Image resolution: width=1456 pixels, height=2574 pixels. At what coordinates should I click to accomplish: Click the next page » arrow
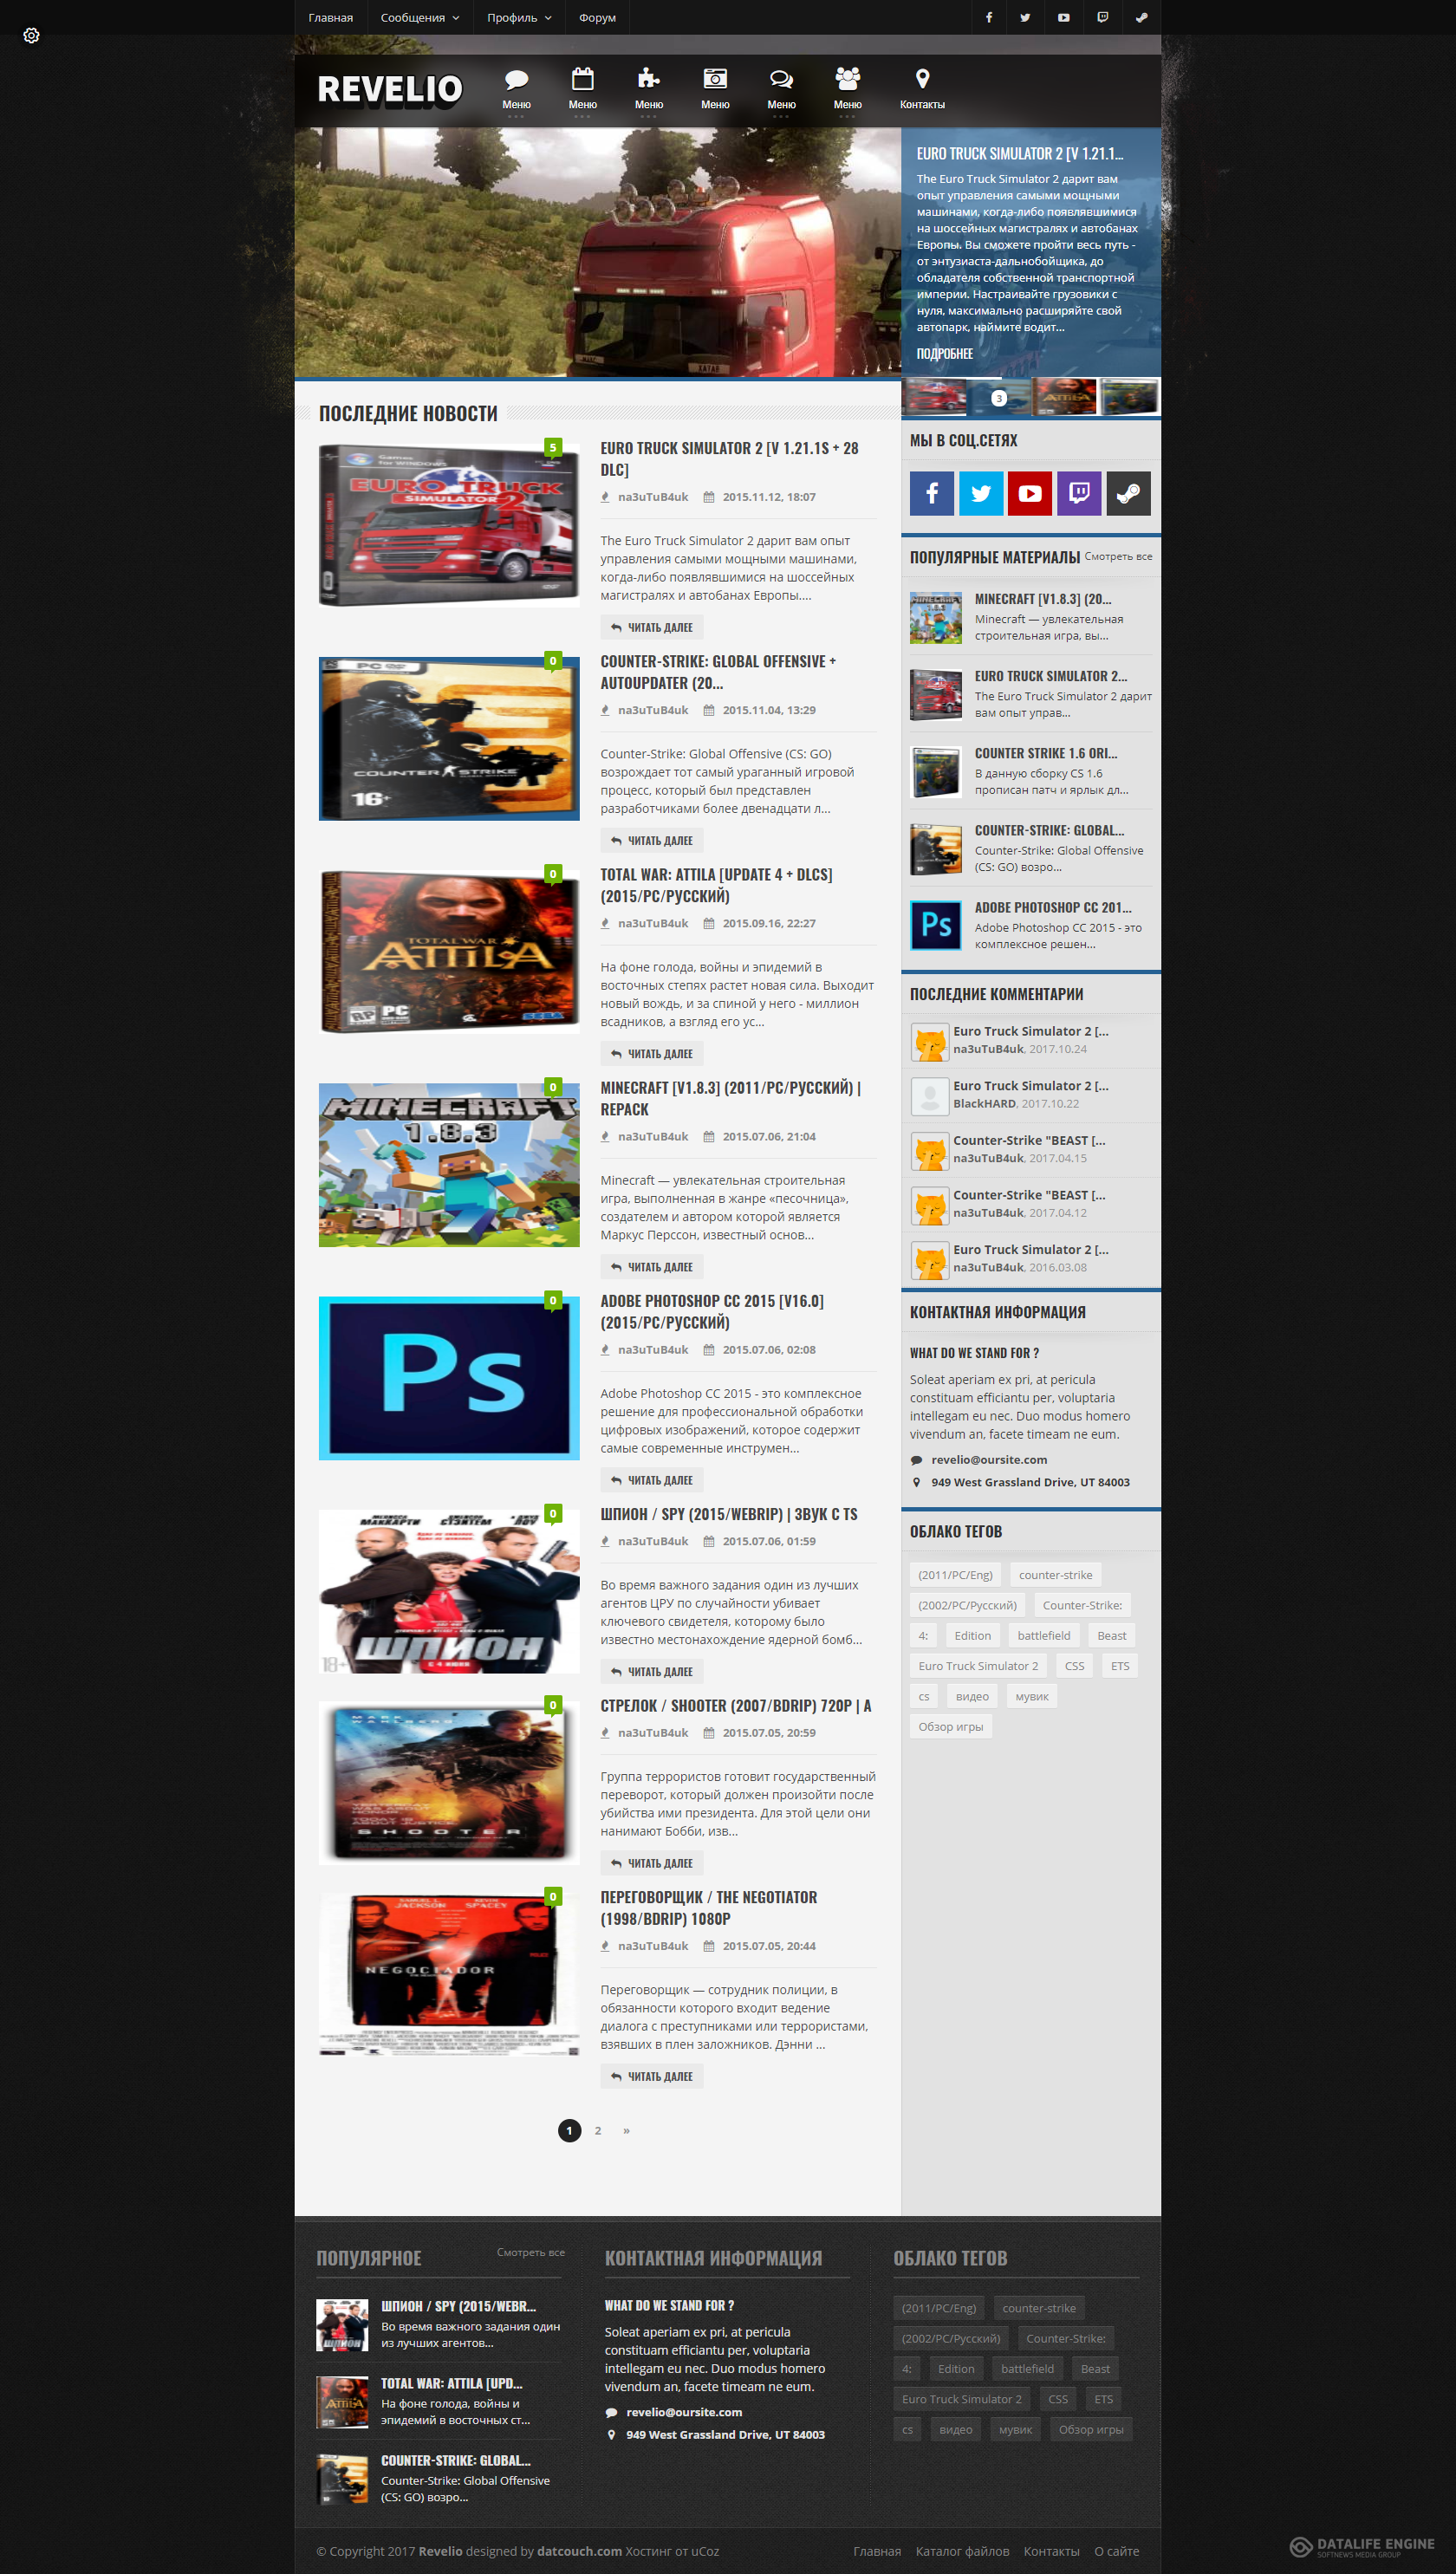click(x=626, y=2130)
